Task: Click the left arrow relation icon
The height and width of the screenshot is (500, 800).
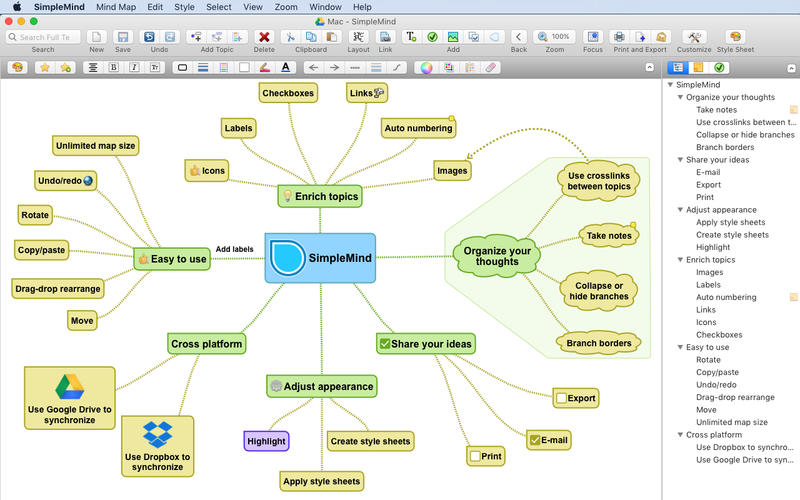Action: (313, 67)
